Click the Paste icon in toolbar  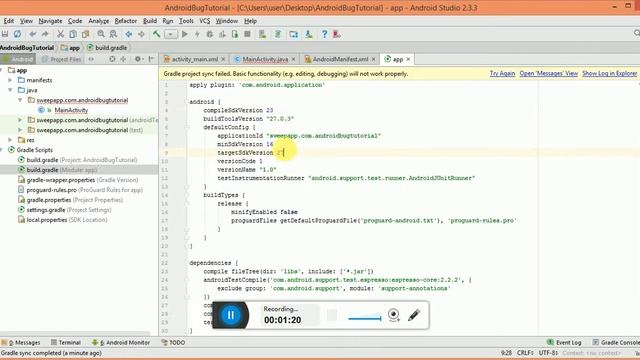pos(85,34)
